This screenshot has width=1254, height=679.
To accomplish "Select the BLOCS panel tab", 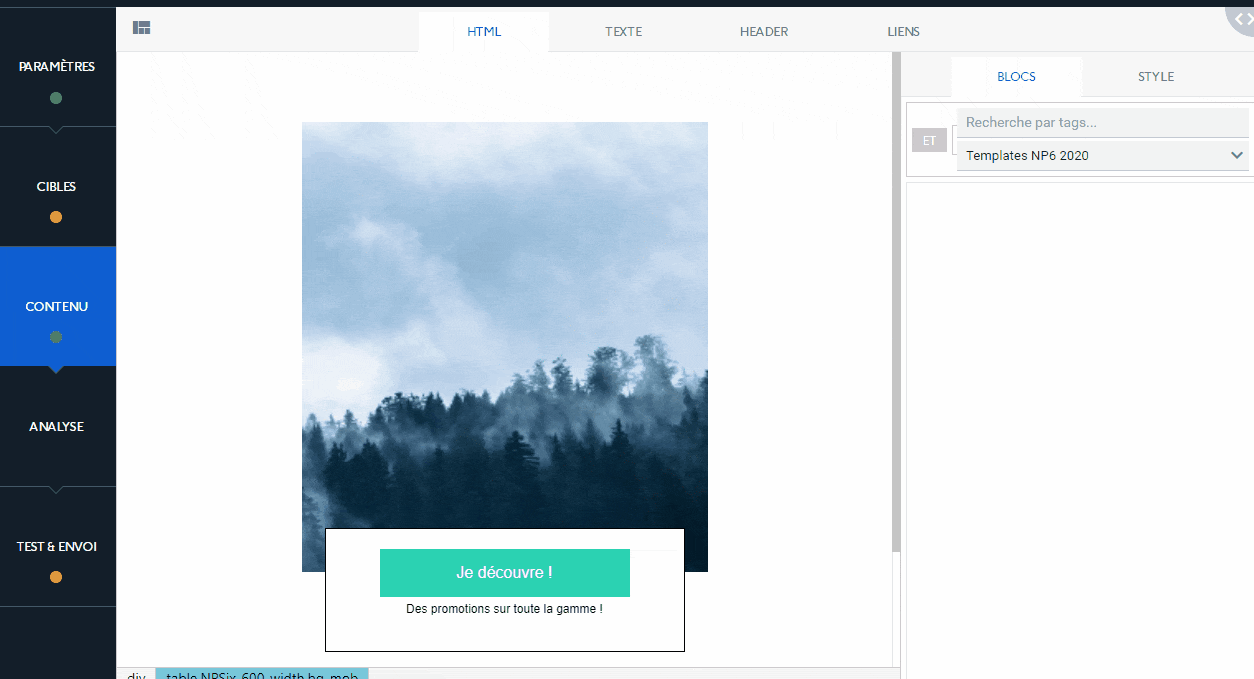I will pos(1016,77).
